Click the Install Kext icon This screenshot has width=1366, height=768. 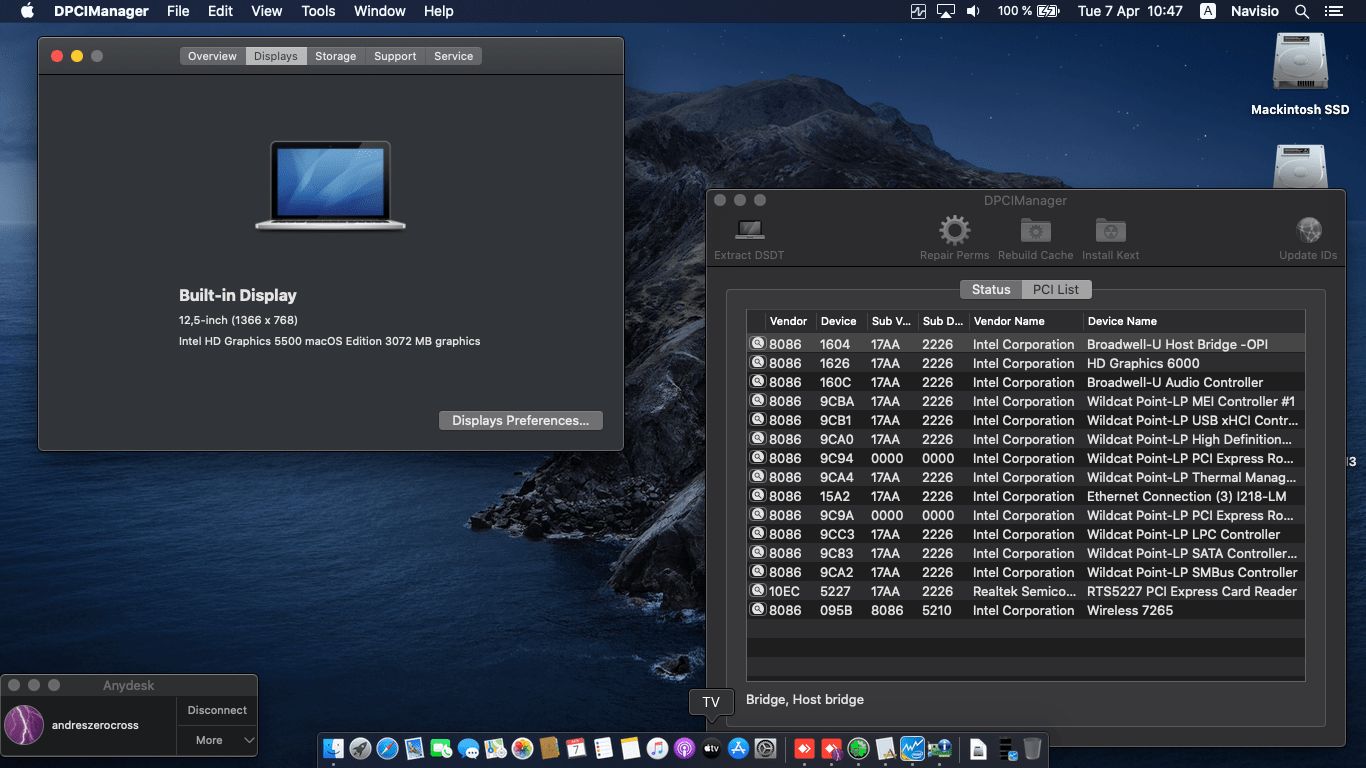point(1110,231)
